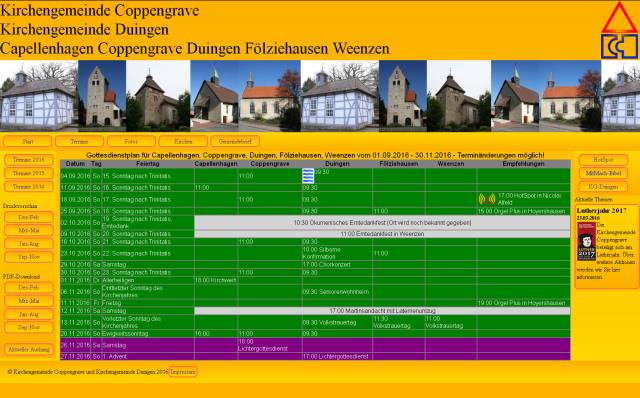Viewport: 640px width, 398px height.
Task: Click the date 04.09.2016
Action: 76,176
